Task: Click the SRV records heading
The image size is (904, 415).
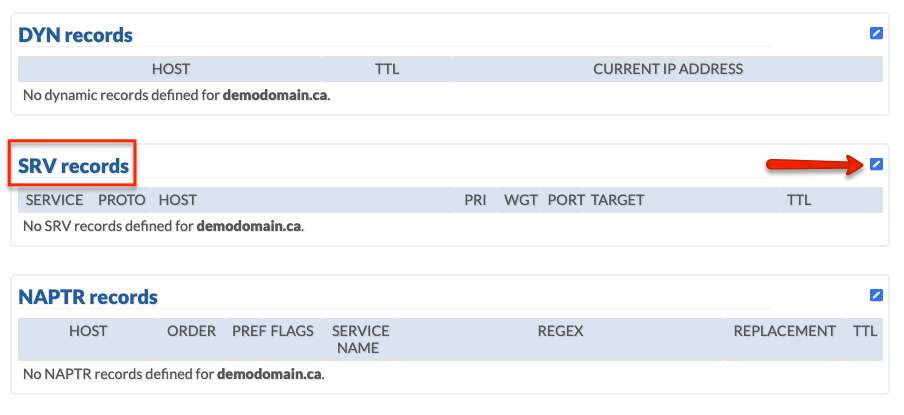Action: pyautogui.click(x=73, y=166)
